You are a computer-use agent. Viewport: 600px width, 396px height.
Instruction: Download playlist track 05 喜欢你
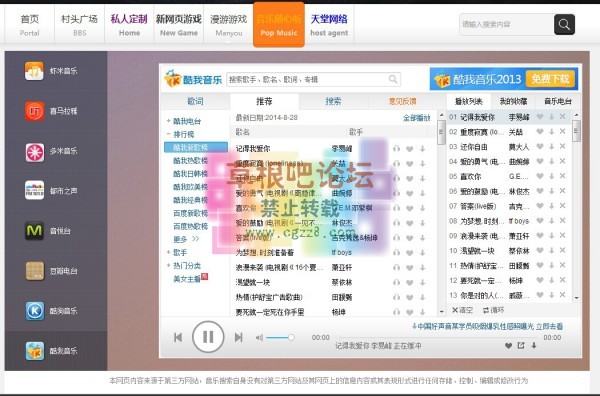pyautogui.click(x=551, y=176)
